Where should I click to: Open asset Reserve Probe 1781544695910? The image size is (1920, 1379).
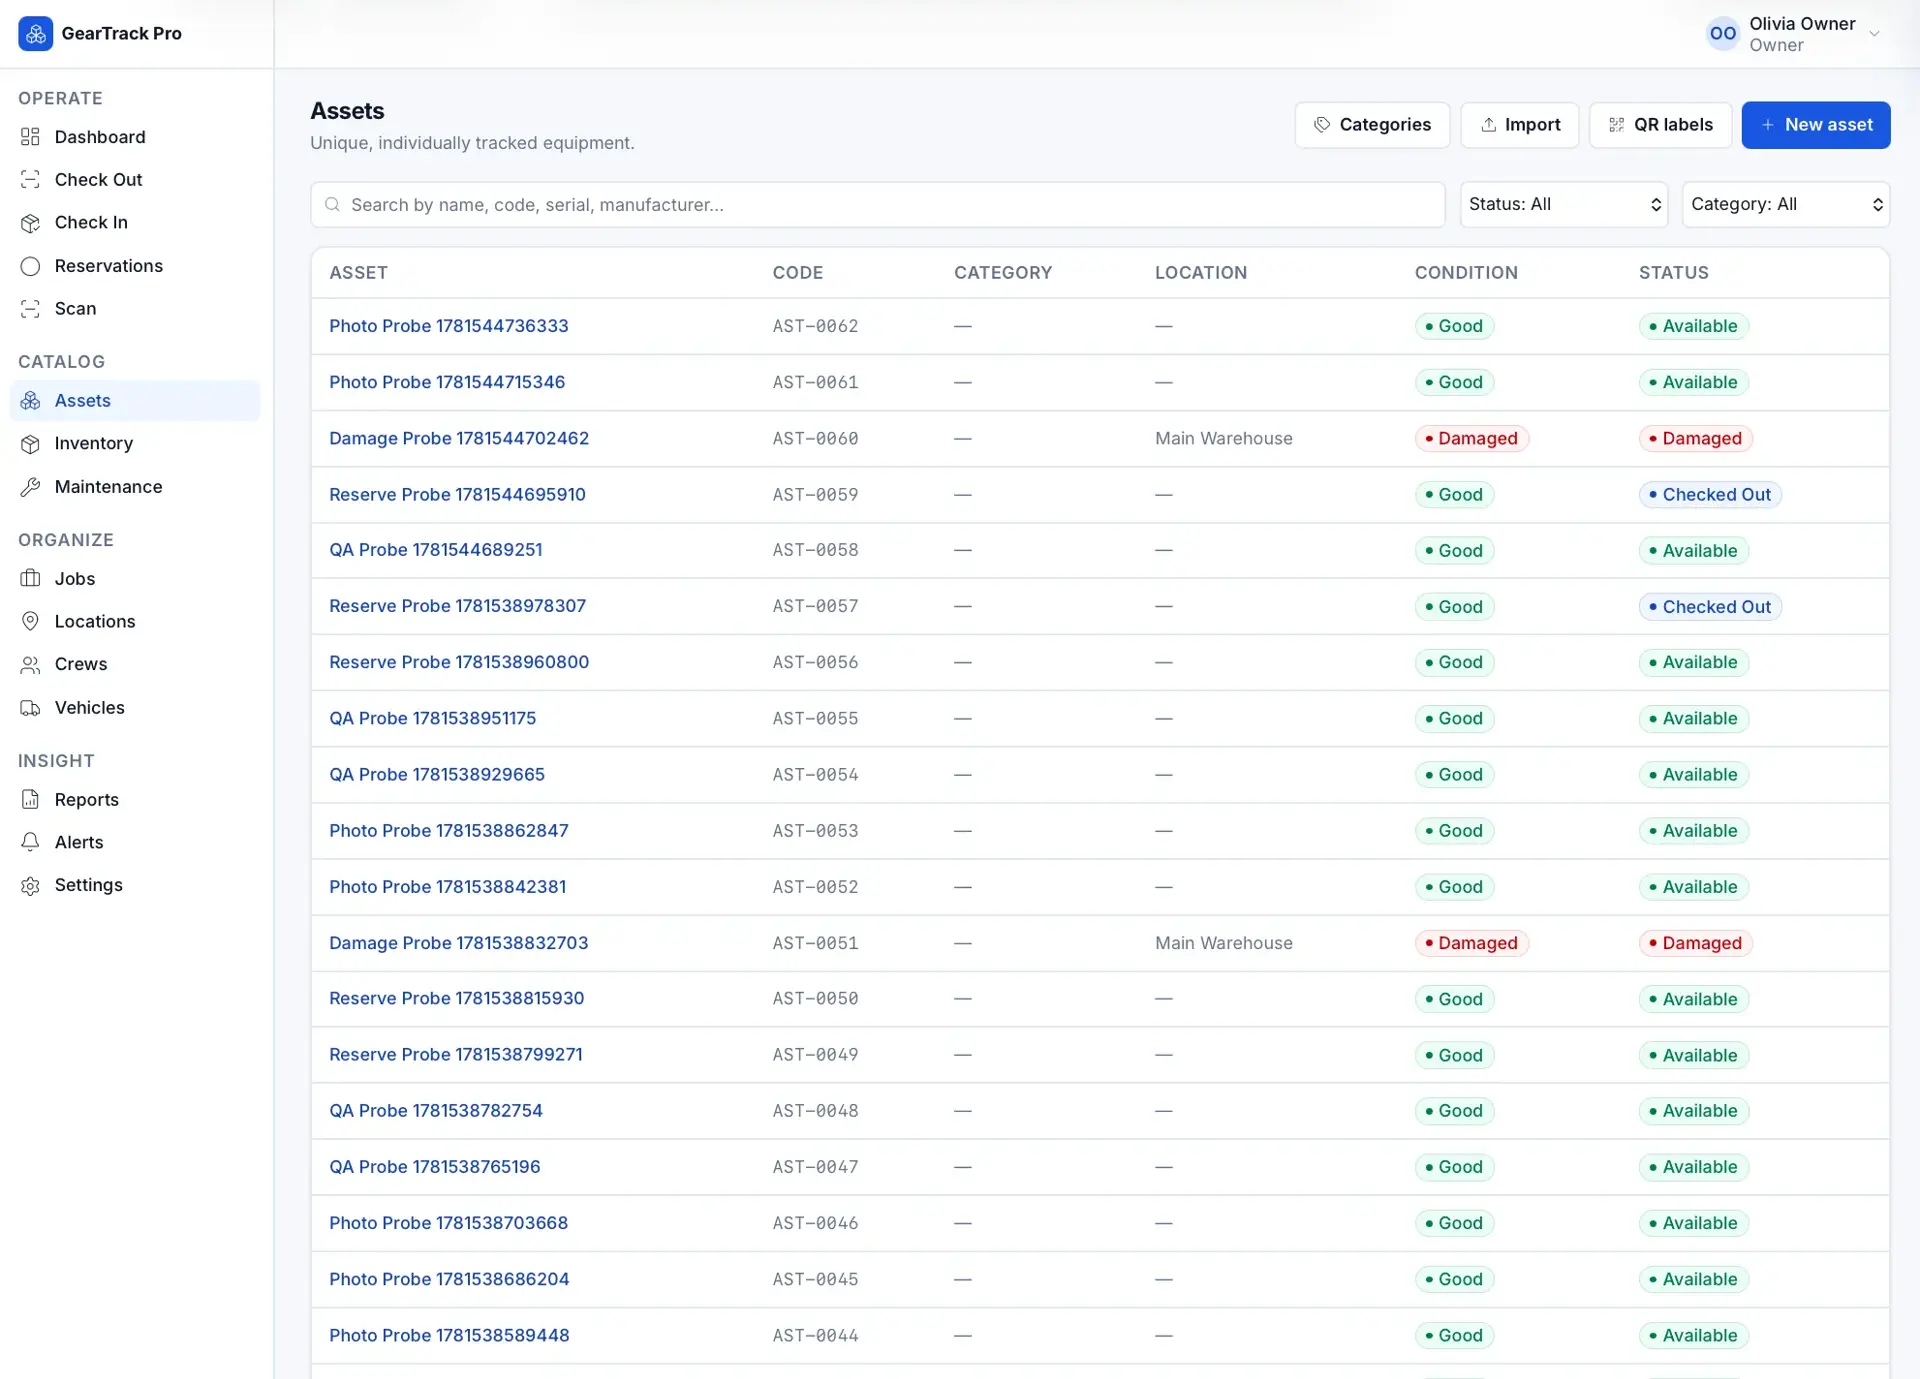[x=457, y=494]
